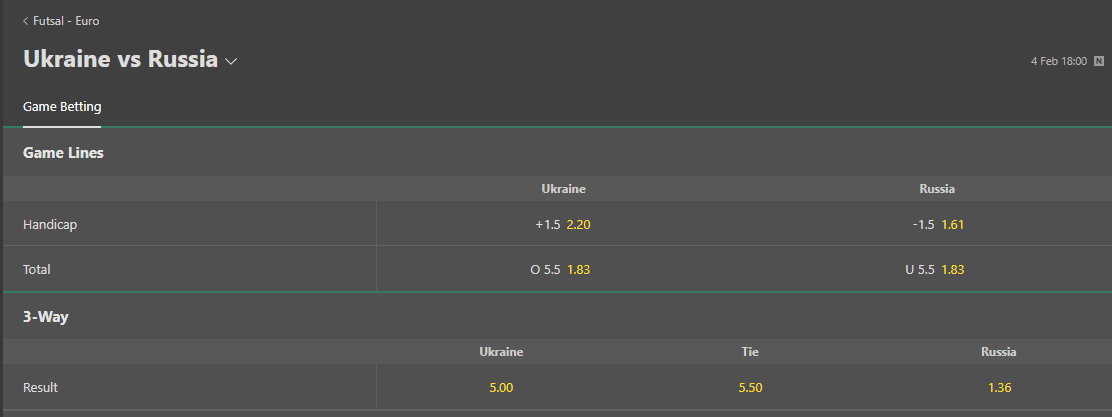Expand the Ukraine vs Russia match dropdown arrow

click(x=230, y=62)
